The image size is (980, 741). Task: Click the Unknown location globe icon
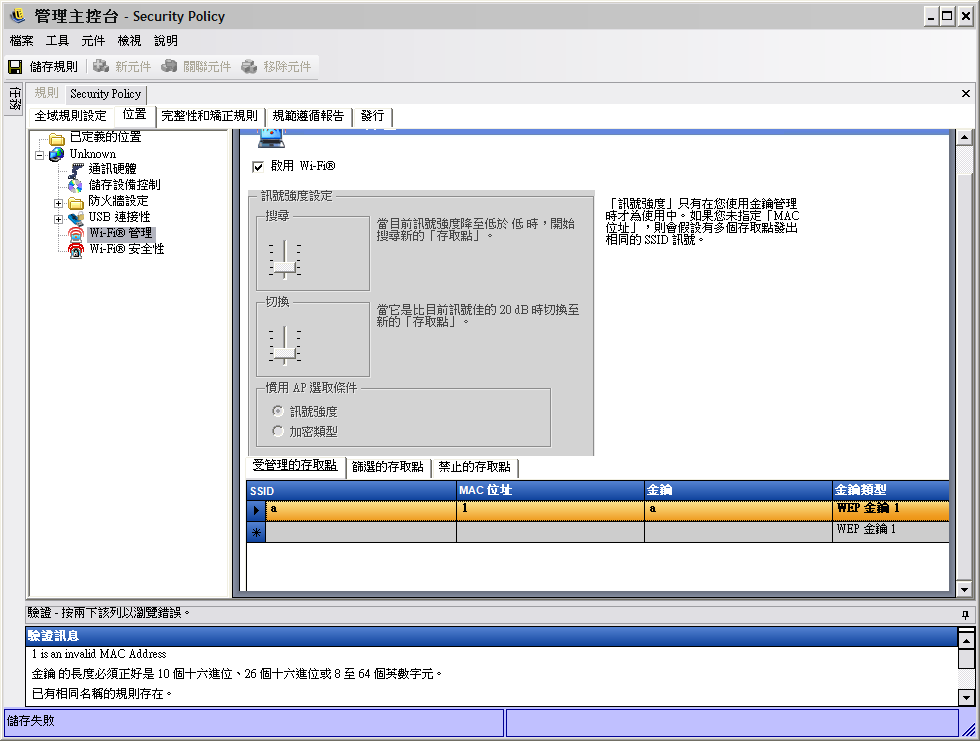57,154
